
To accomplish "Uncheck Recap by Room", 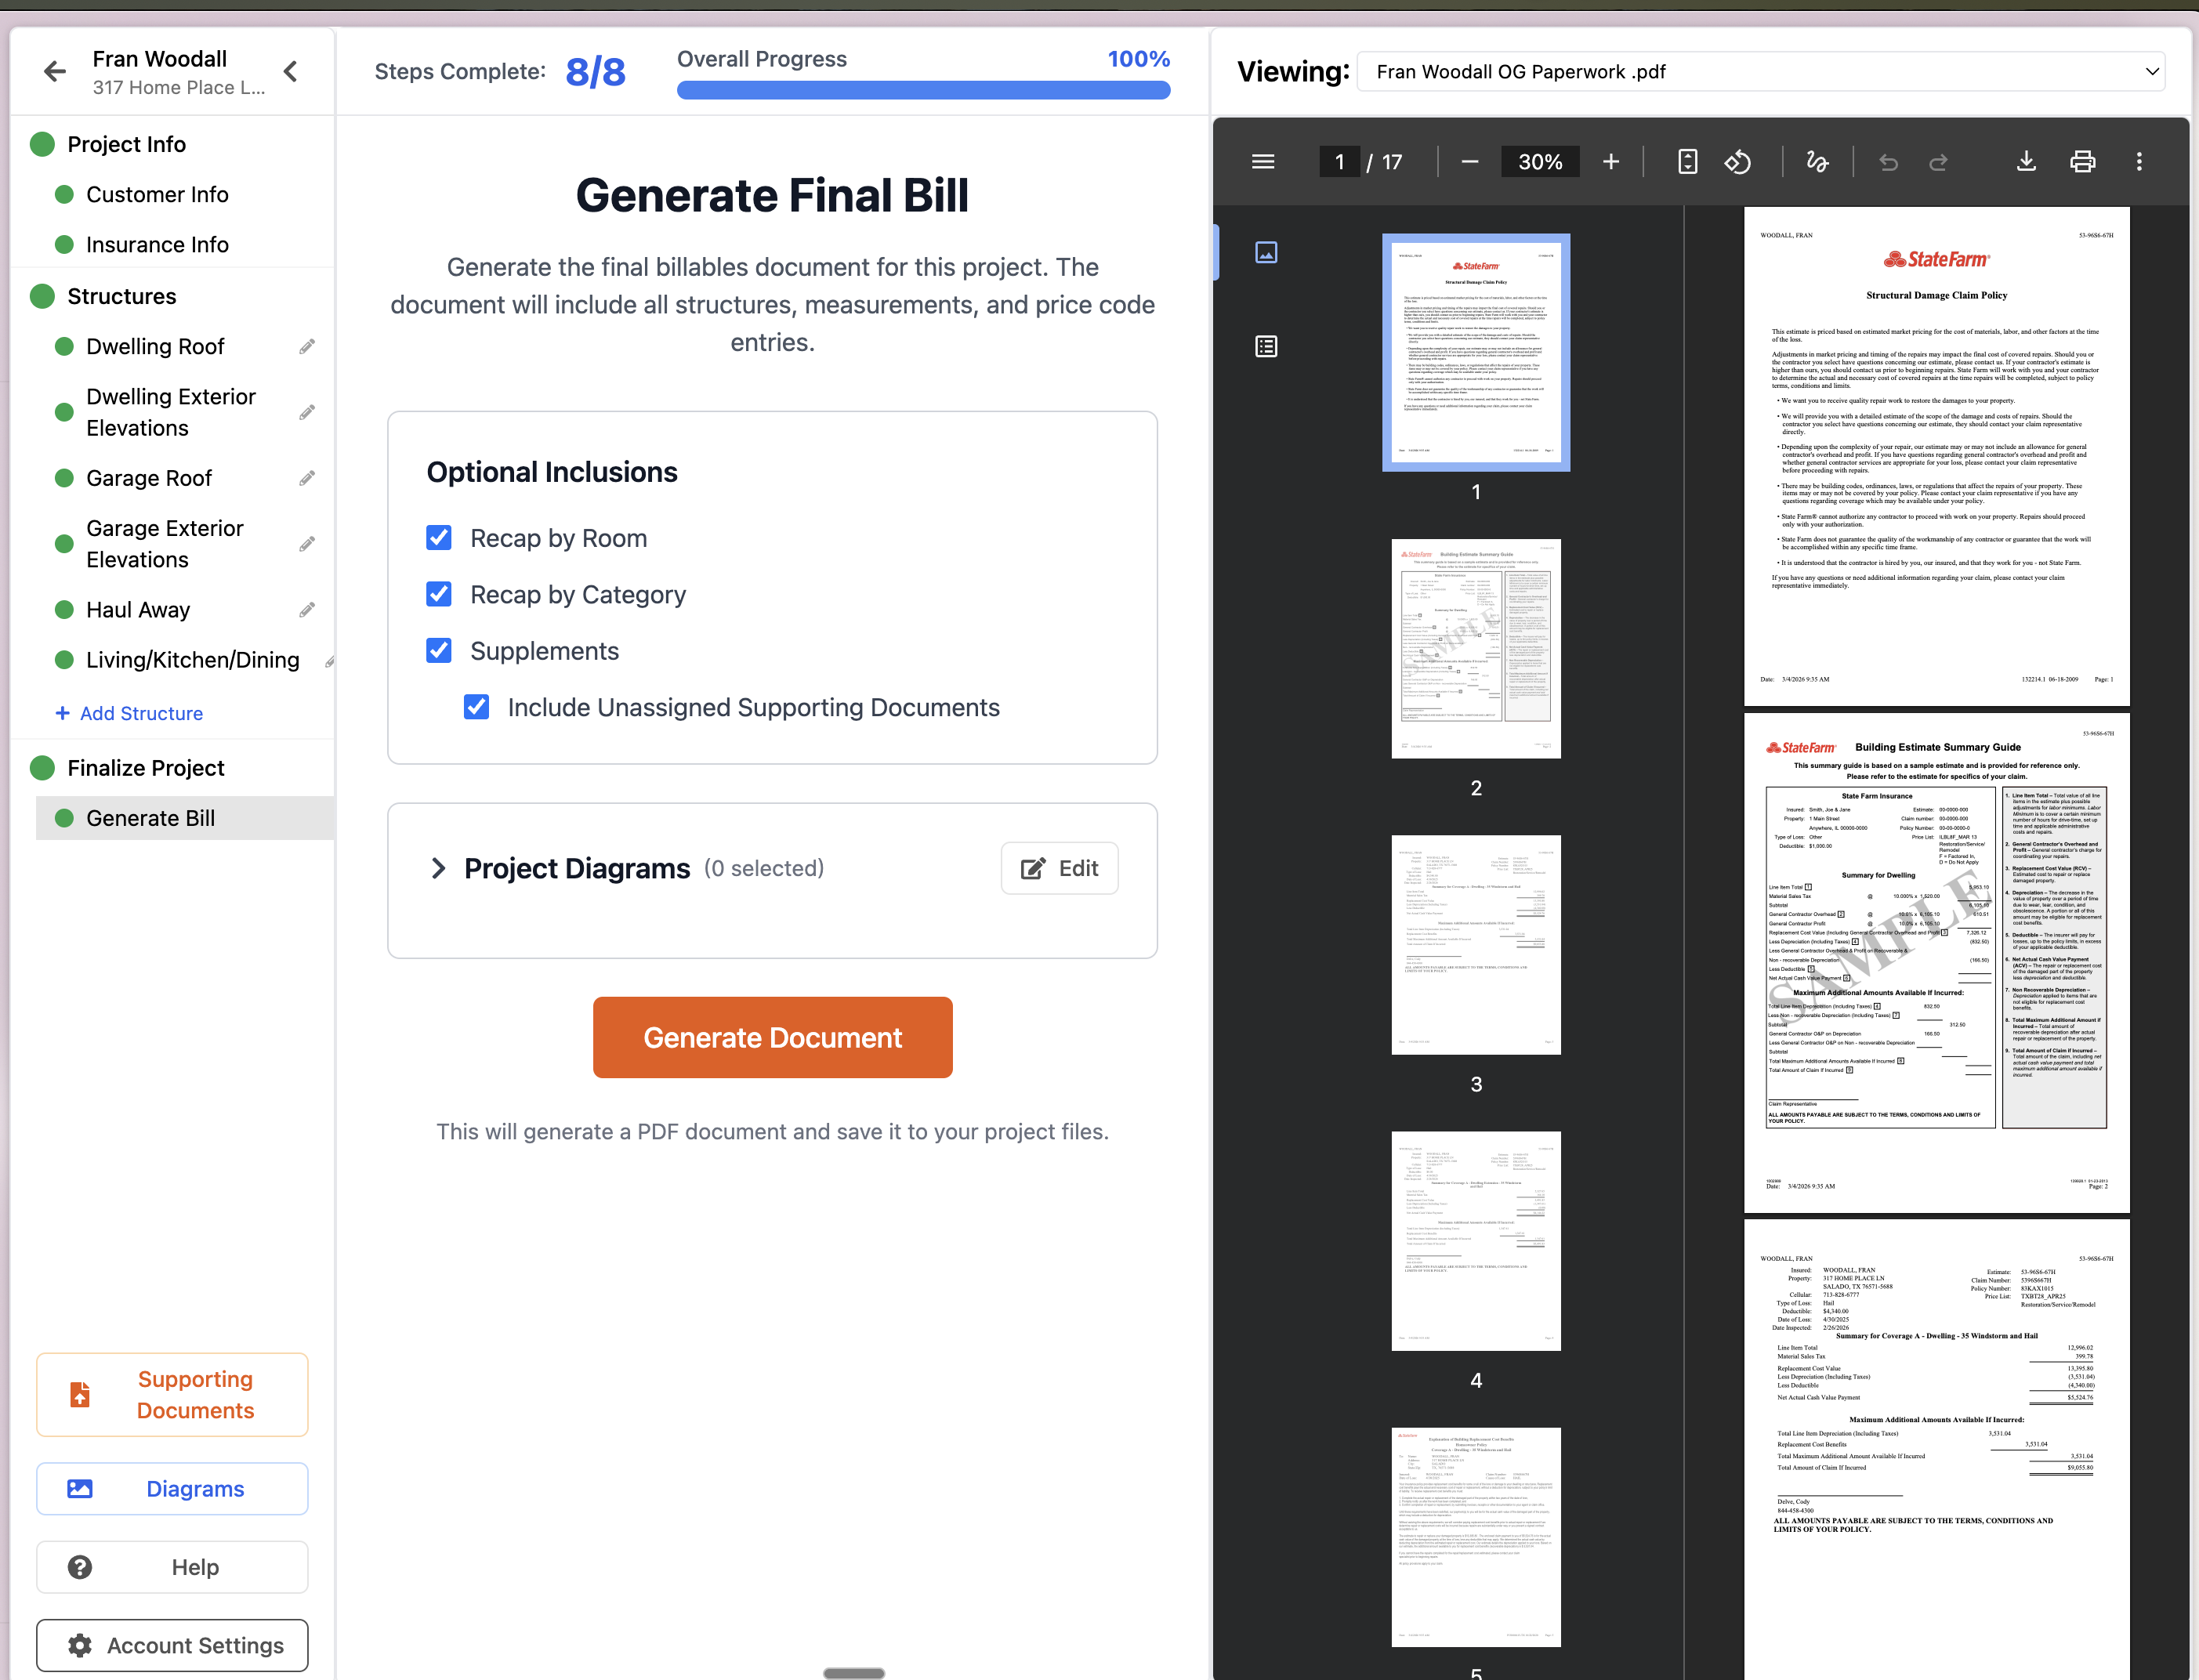I will pyautogui.click(x=439, y=538).
